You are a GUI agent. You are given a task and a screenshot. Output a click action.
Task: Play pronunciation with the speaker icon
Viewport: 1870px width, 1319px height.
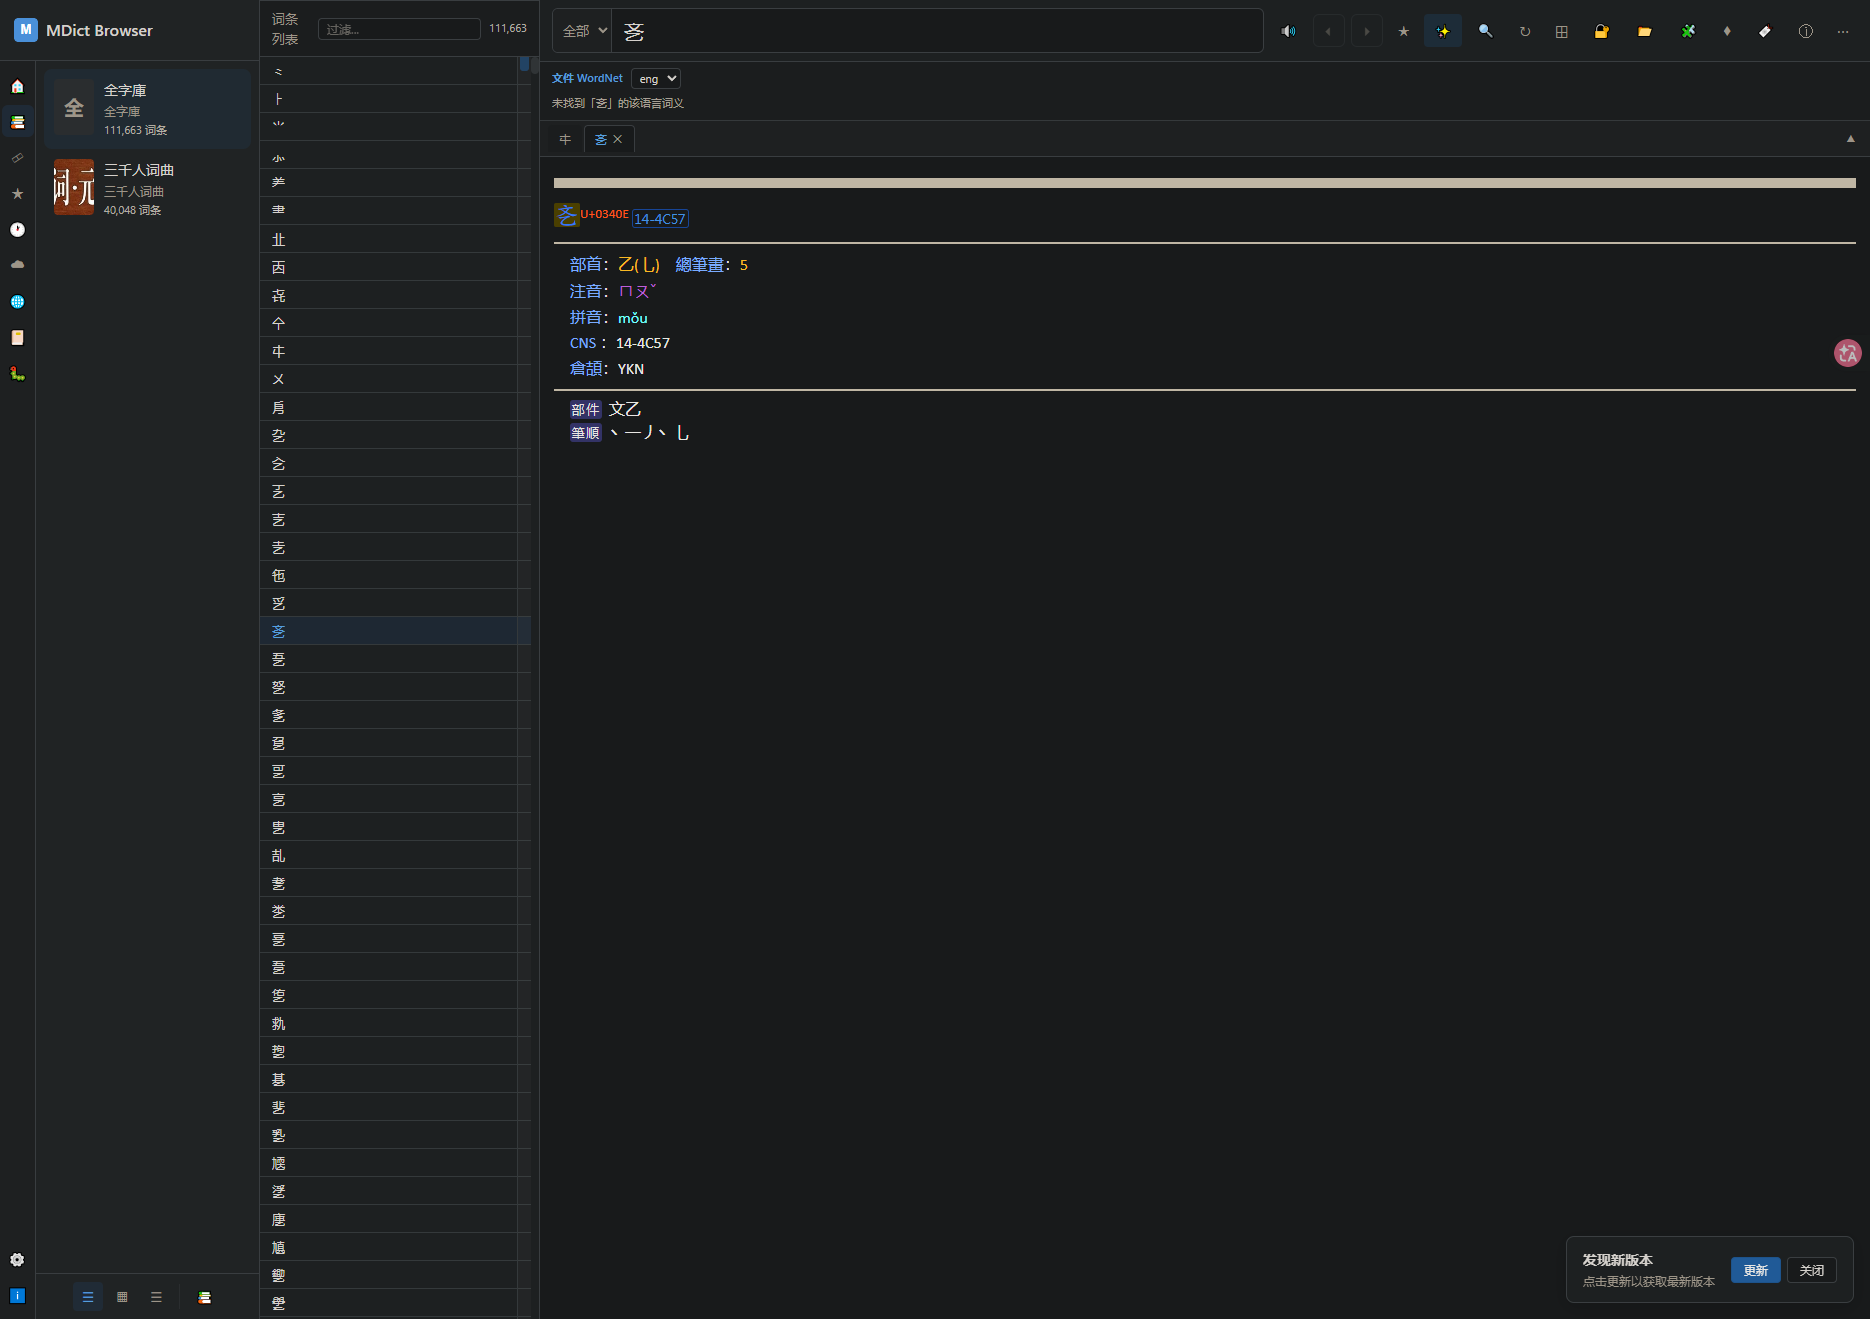[x=1288, y=31]
